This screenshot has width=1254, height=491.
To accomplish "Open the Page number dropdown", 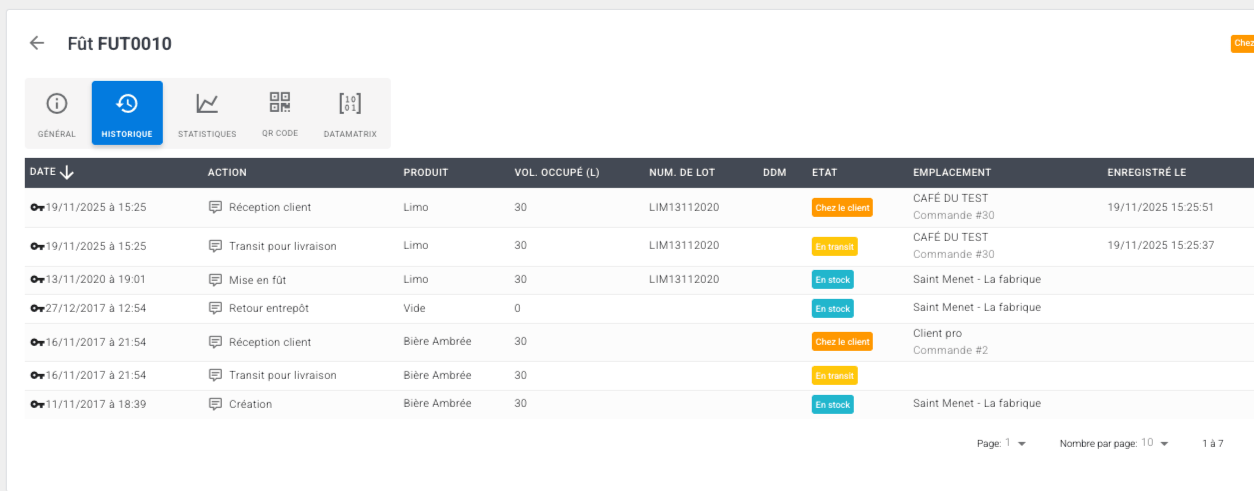I will point(1021,444).
